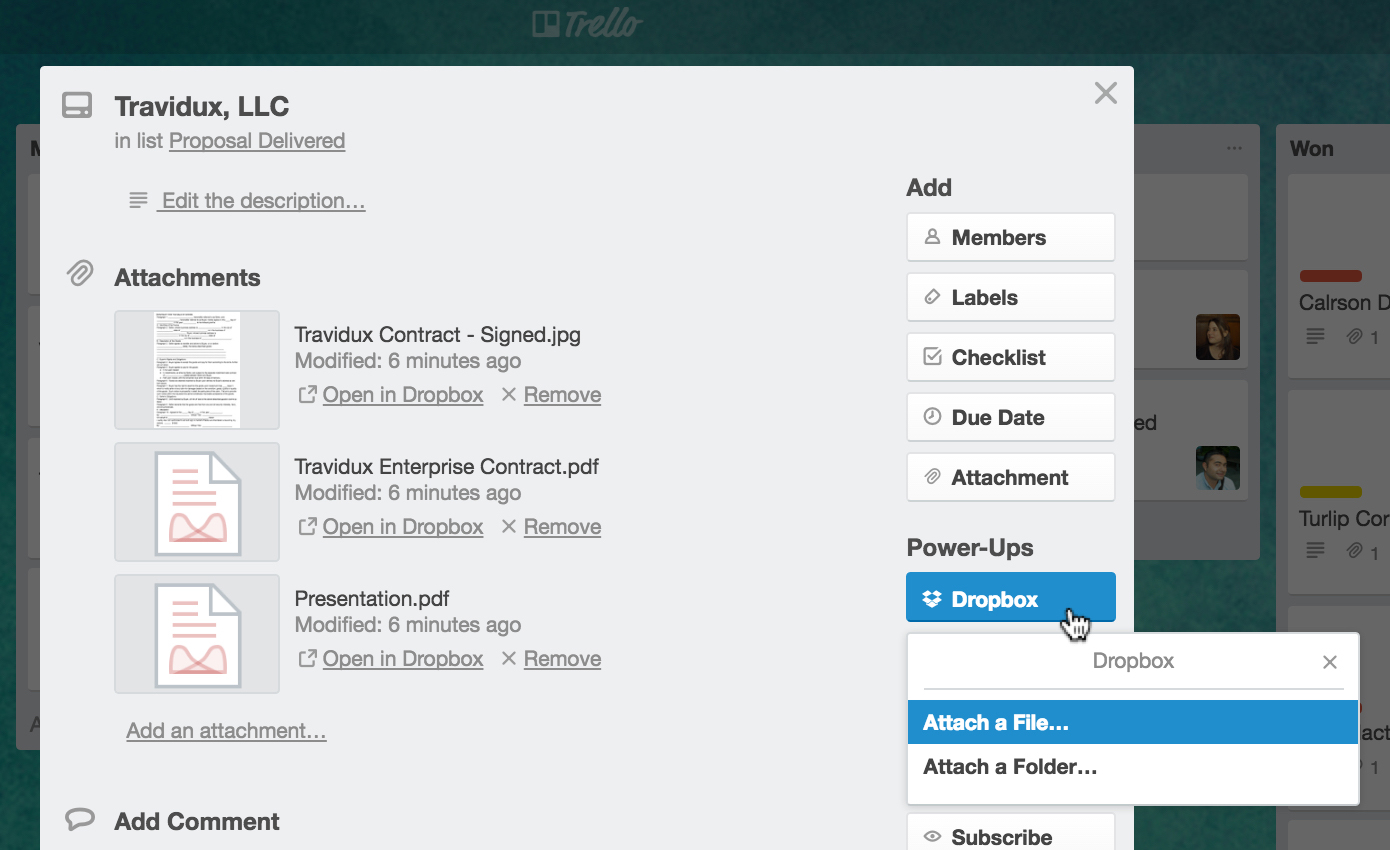Open the Due Date picker

pos(1010,418)
